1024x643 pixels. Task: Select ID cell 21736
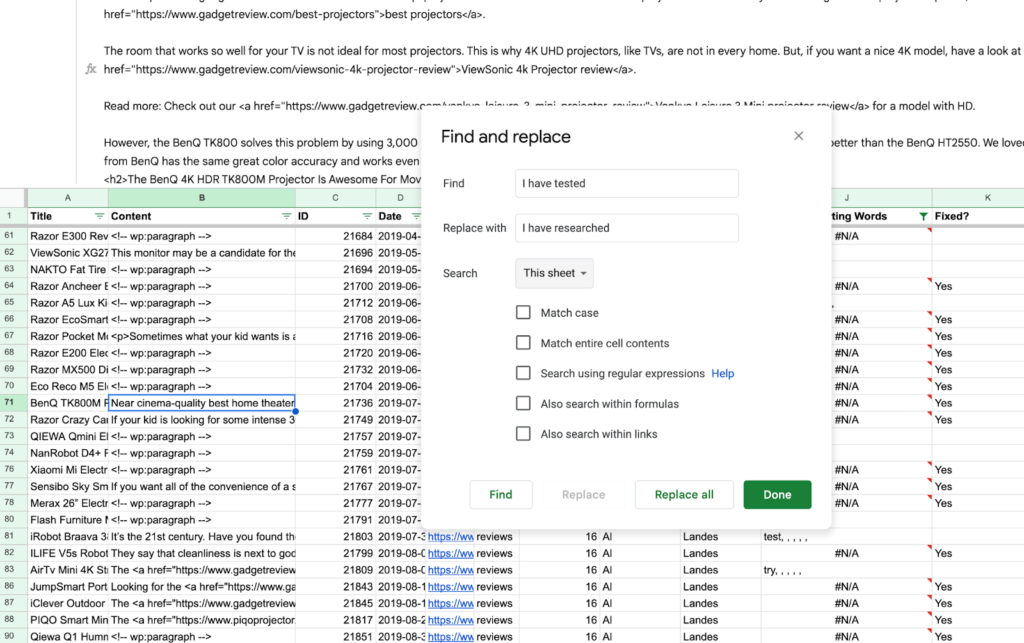[x=336, y=403]
